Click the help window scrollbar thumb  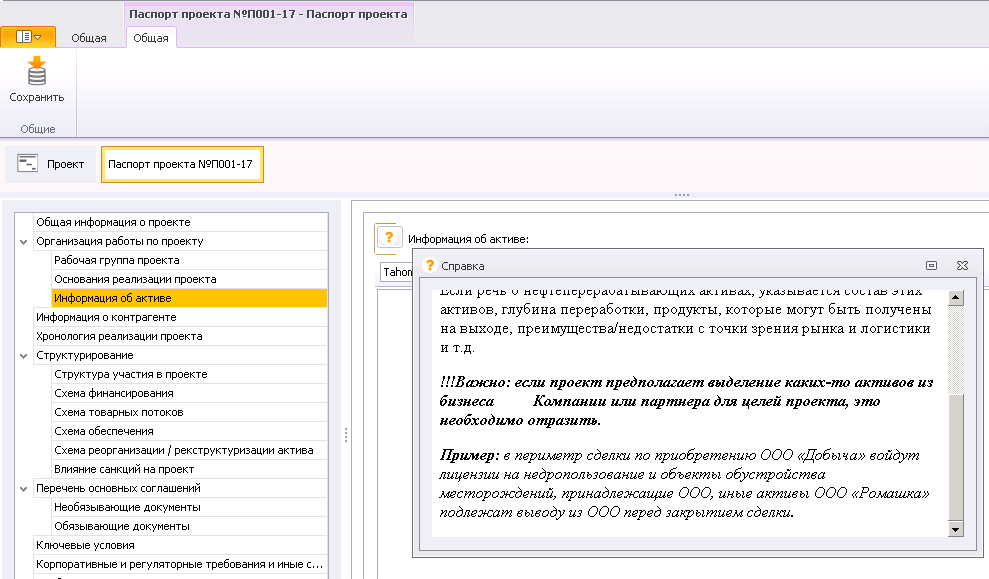955,455
